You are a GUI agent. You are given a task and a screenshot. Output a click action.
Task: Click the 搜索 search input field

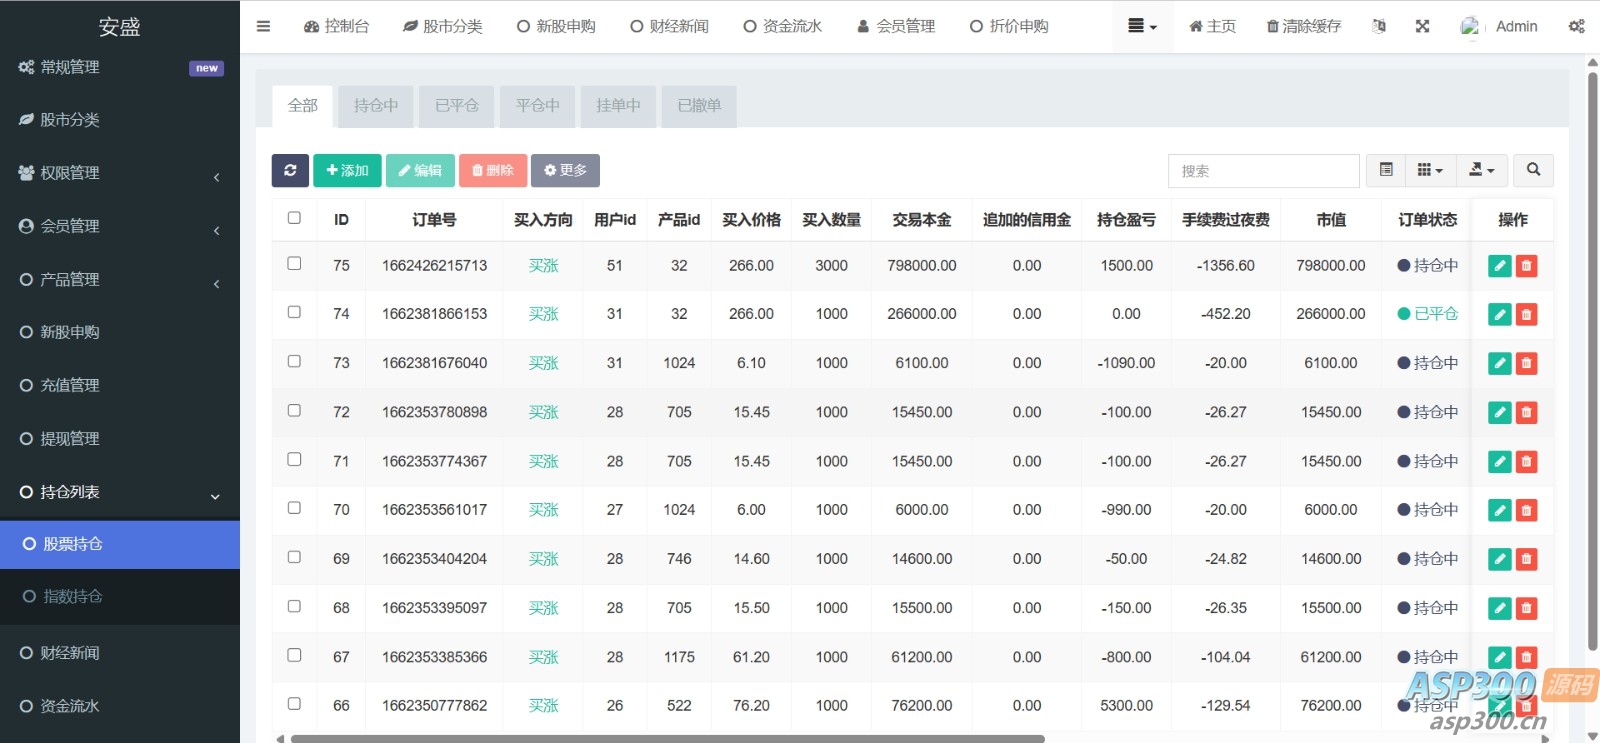coord(1263,171)
